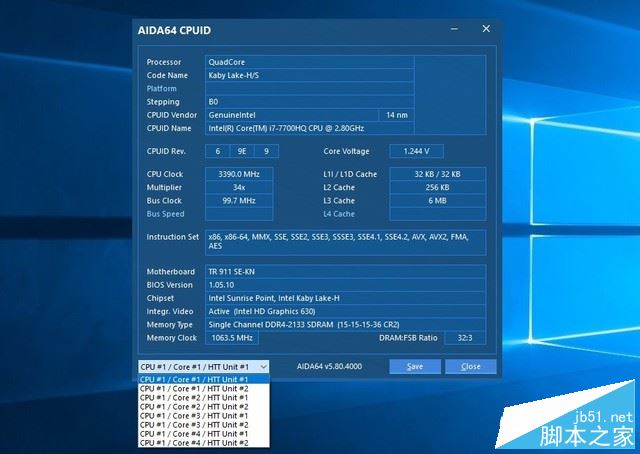Click the 32 KB / 32 KB cache value
Viewport: 640px width, 454px height.
click(438, 174)
